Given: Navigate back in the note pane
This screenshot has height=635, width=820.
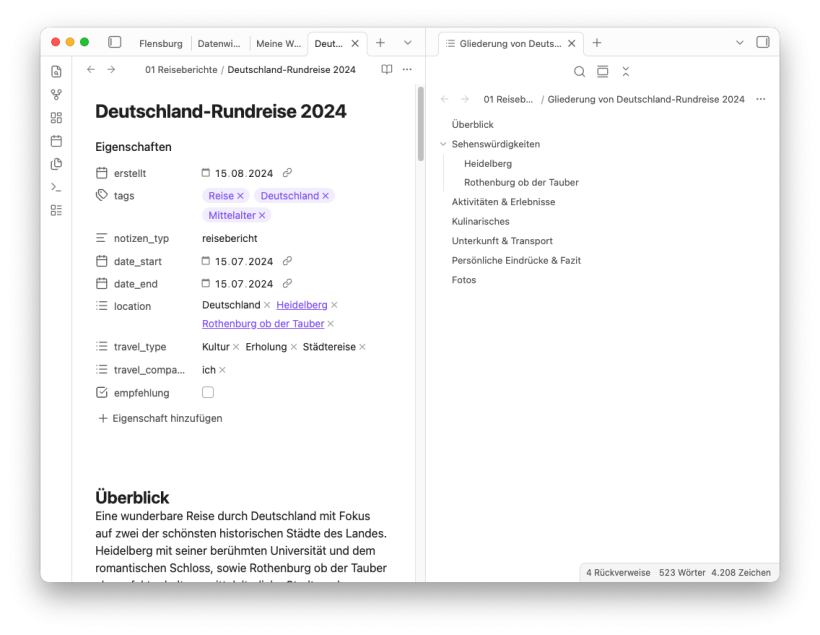Looking at the screenshot, I should 91,70.
